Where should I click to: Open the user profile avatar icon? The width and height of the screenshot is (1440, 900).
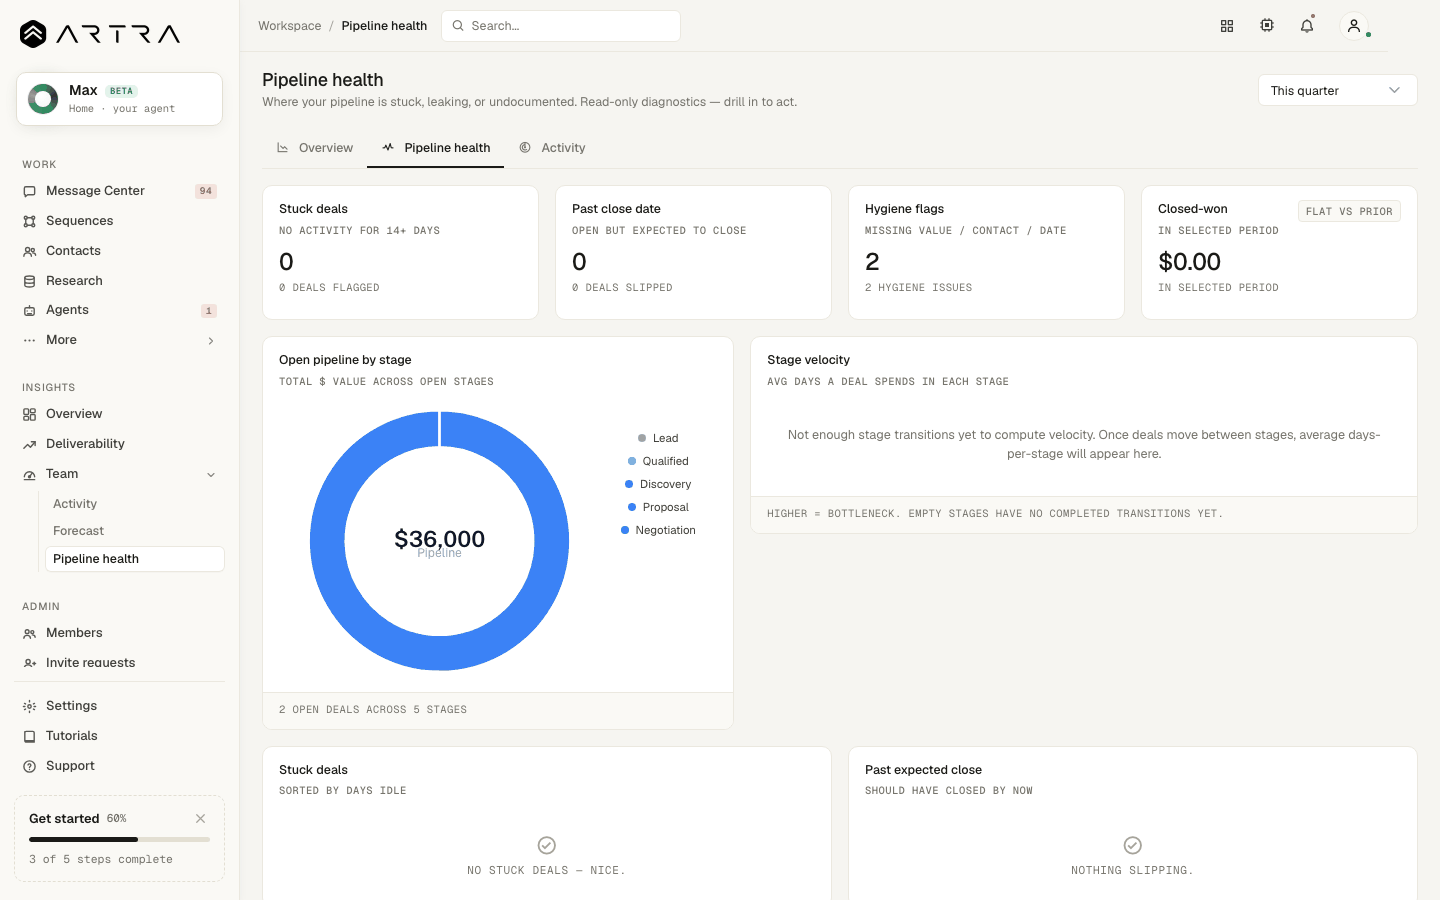[x=1354, y=26]
